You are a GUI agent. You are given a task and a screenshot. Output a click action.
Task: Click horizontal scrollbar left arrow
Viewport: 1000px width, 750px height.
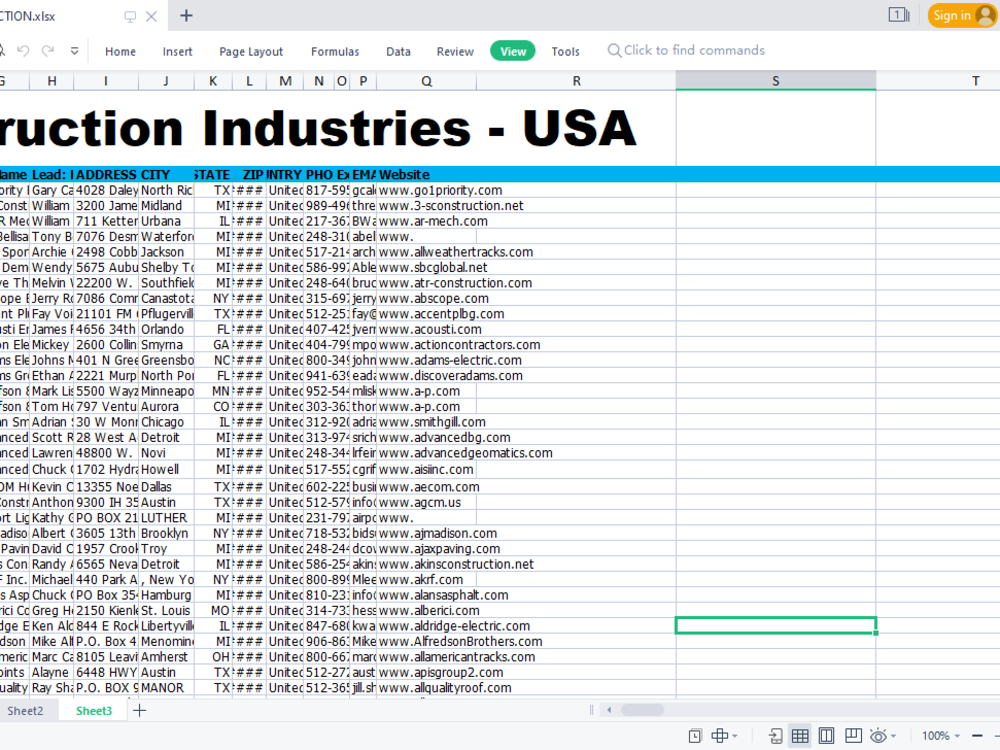(609, 710)
